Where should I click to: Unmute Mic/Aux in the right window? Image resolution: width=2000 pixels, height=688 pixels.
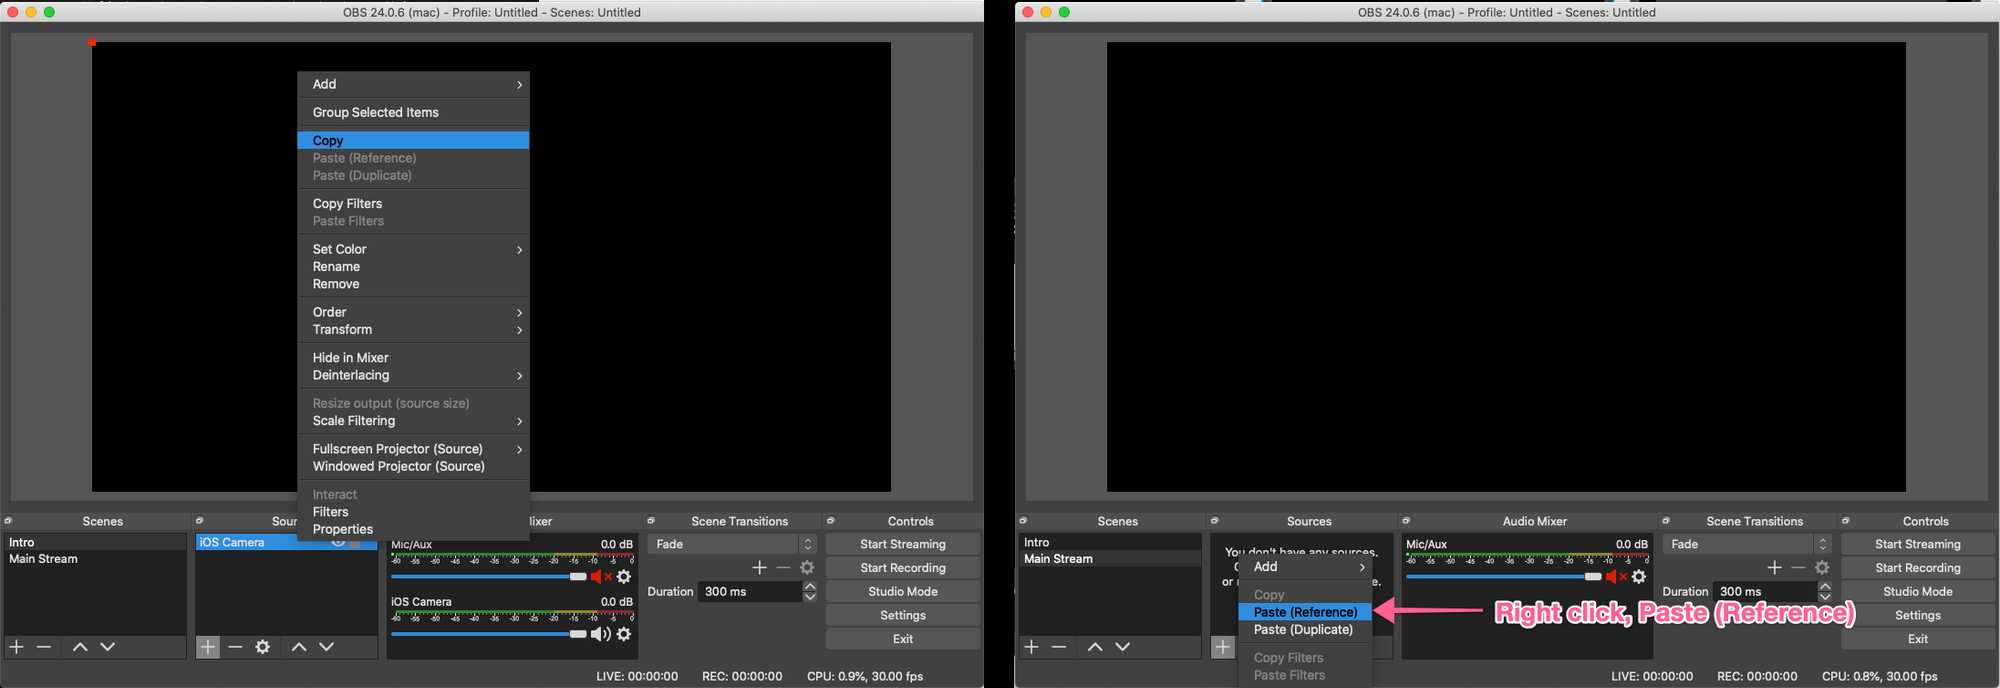point(1615,577)
